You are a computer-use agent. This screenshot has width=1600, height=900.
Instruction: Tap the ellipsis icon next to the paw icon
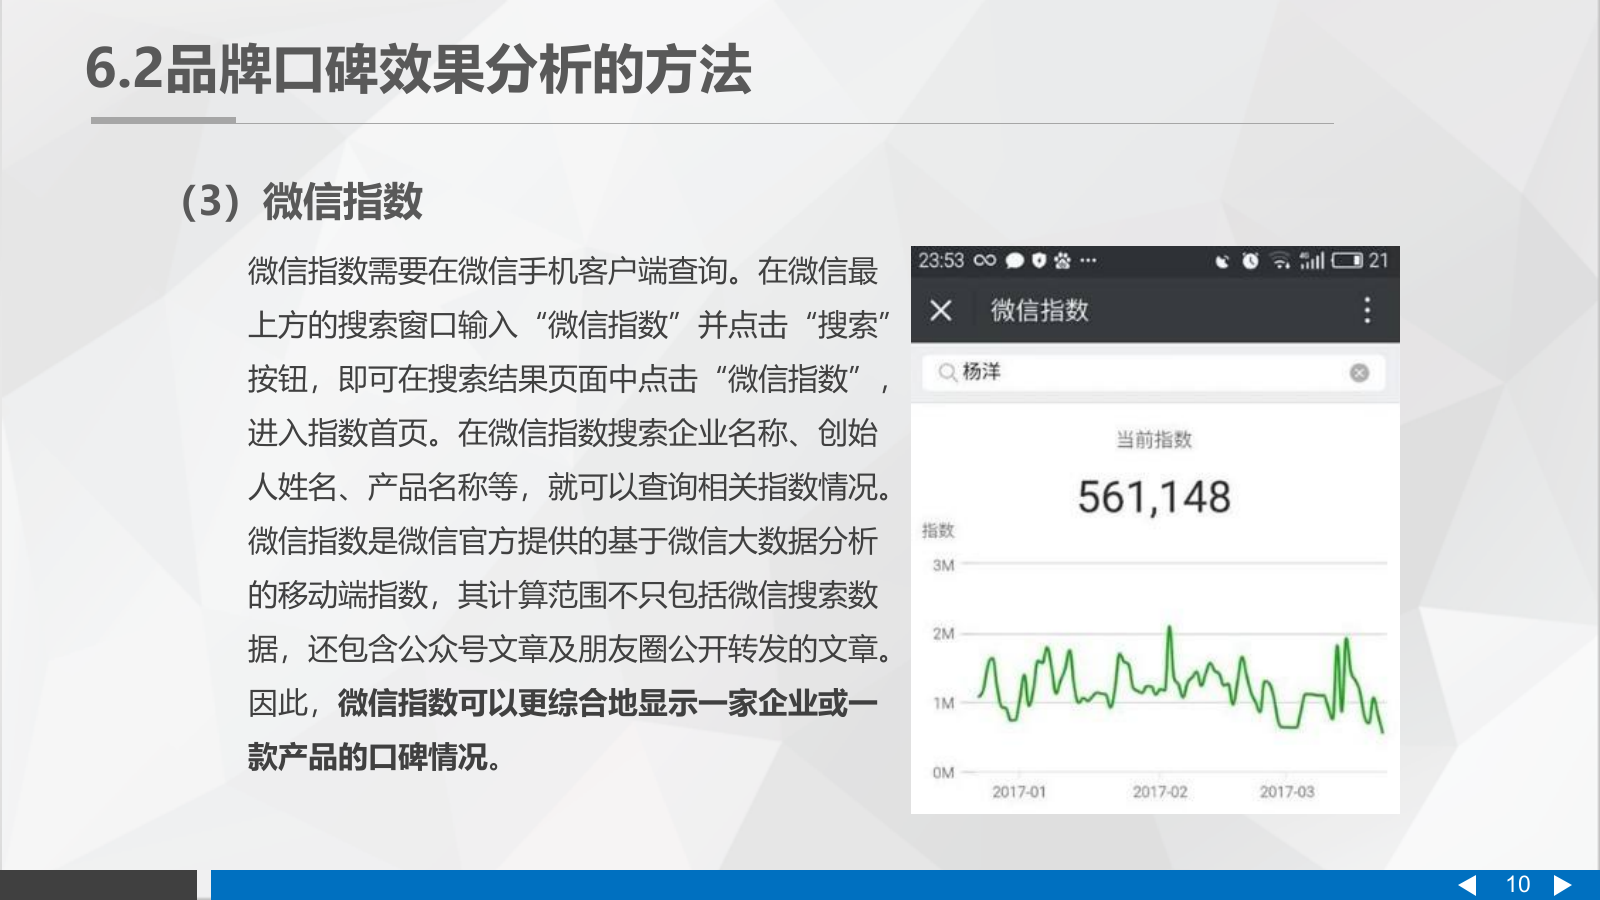tap(1089, 260)
